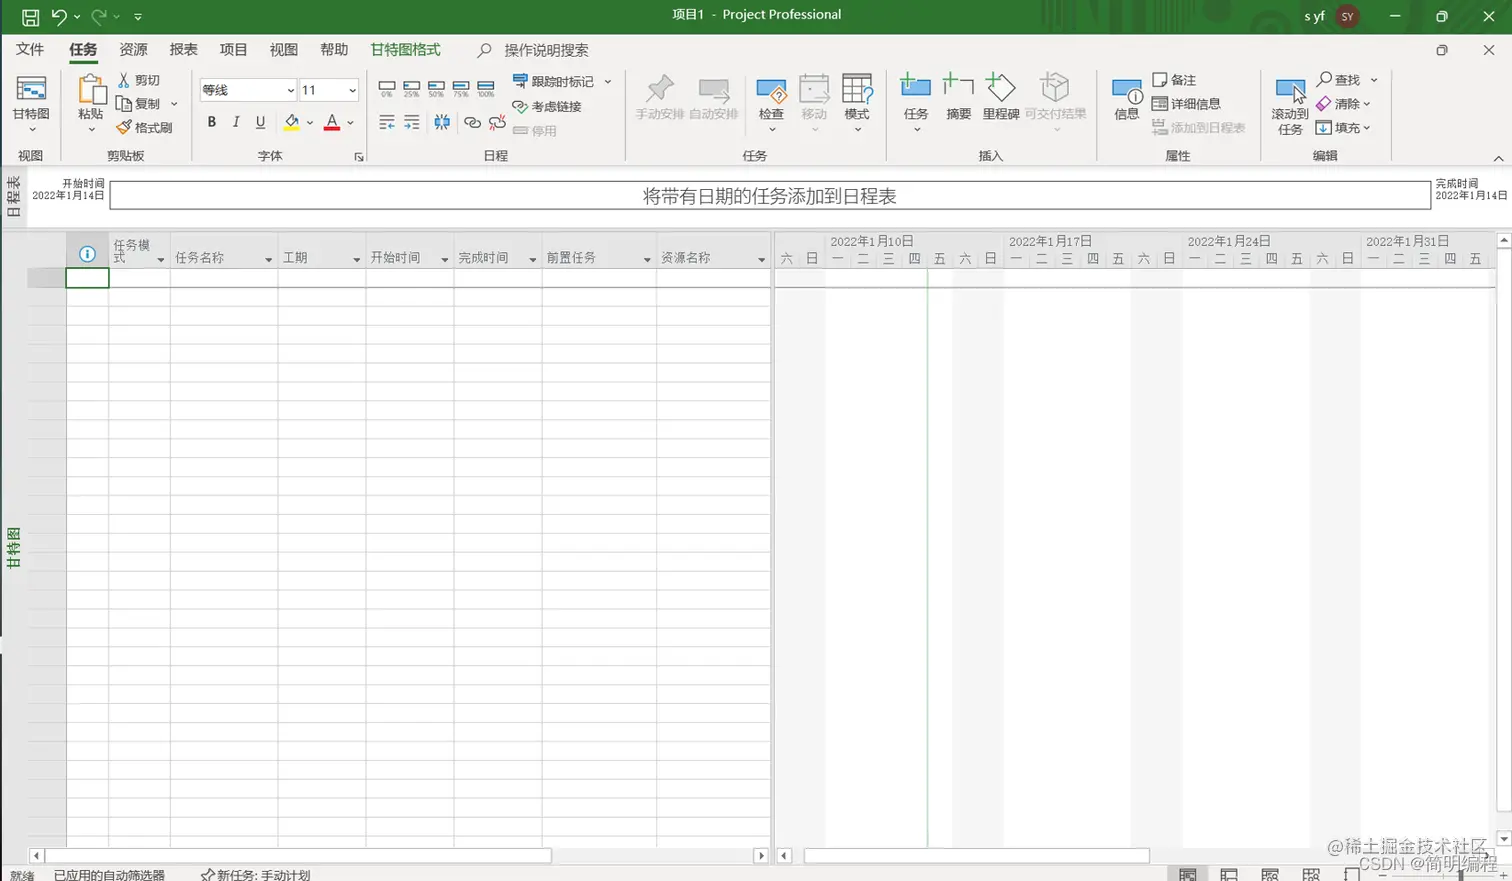The width and height of the screenshot is (1512, 881).
Task: Expand the Find (查找) dropdown arrow
Action: pos(1374,80)
